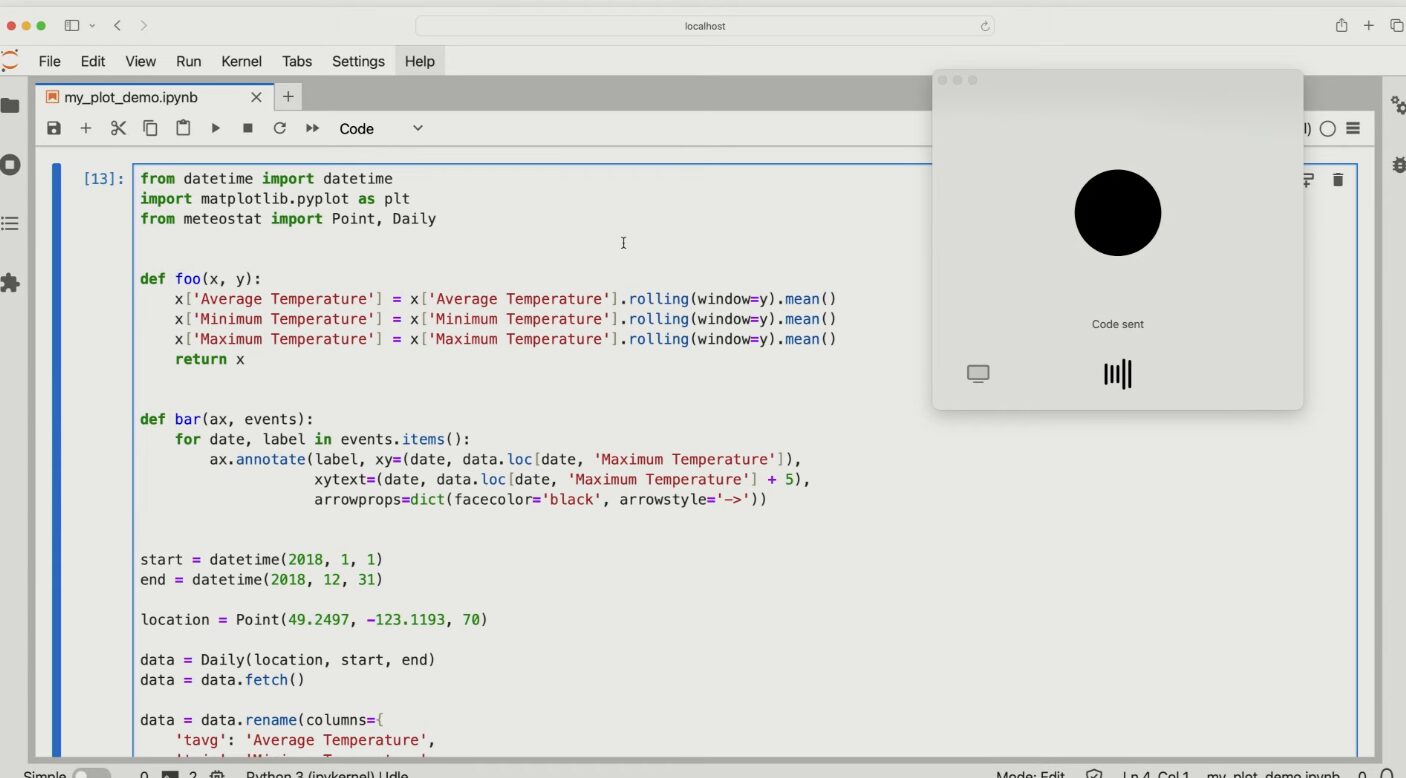
Task: Click the blue cell collapser bar
Action: pos(57,460)
